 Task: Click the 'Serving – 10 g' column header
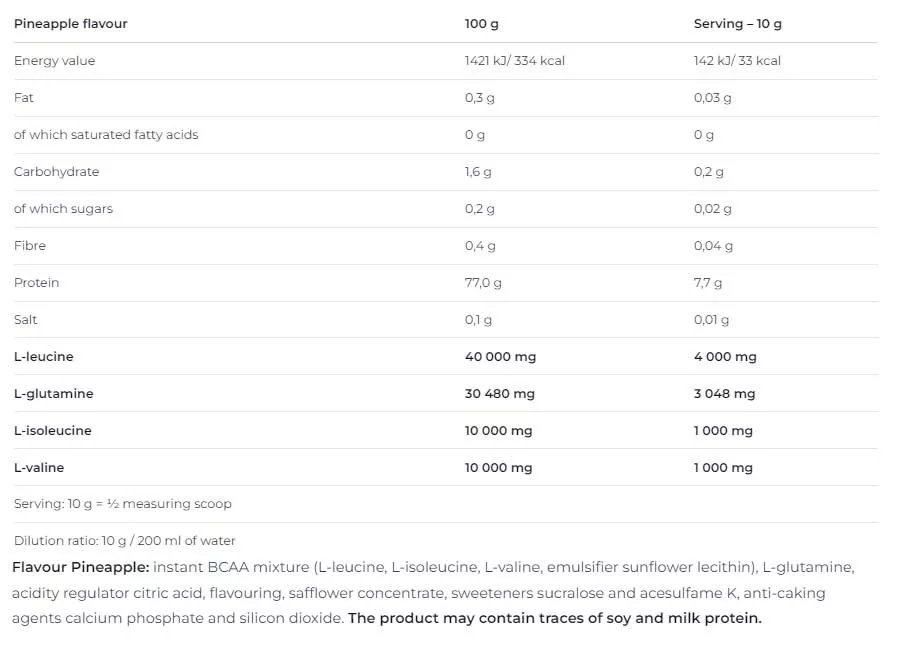click(x=737, y=24)
